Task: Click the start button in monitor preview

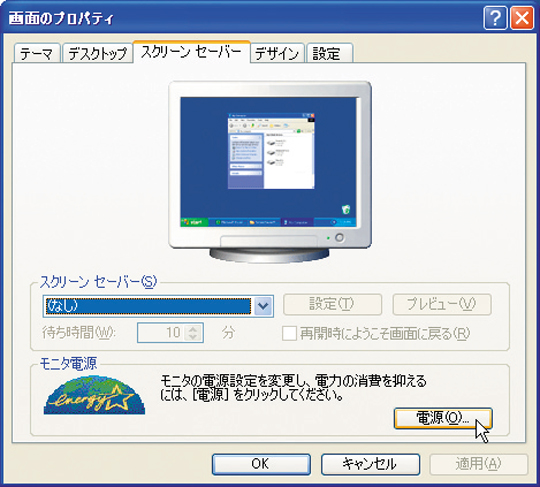Action: click(194, 222)
